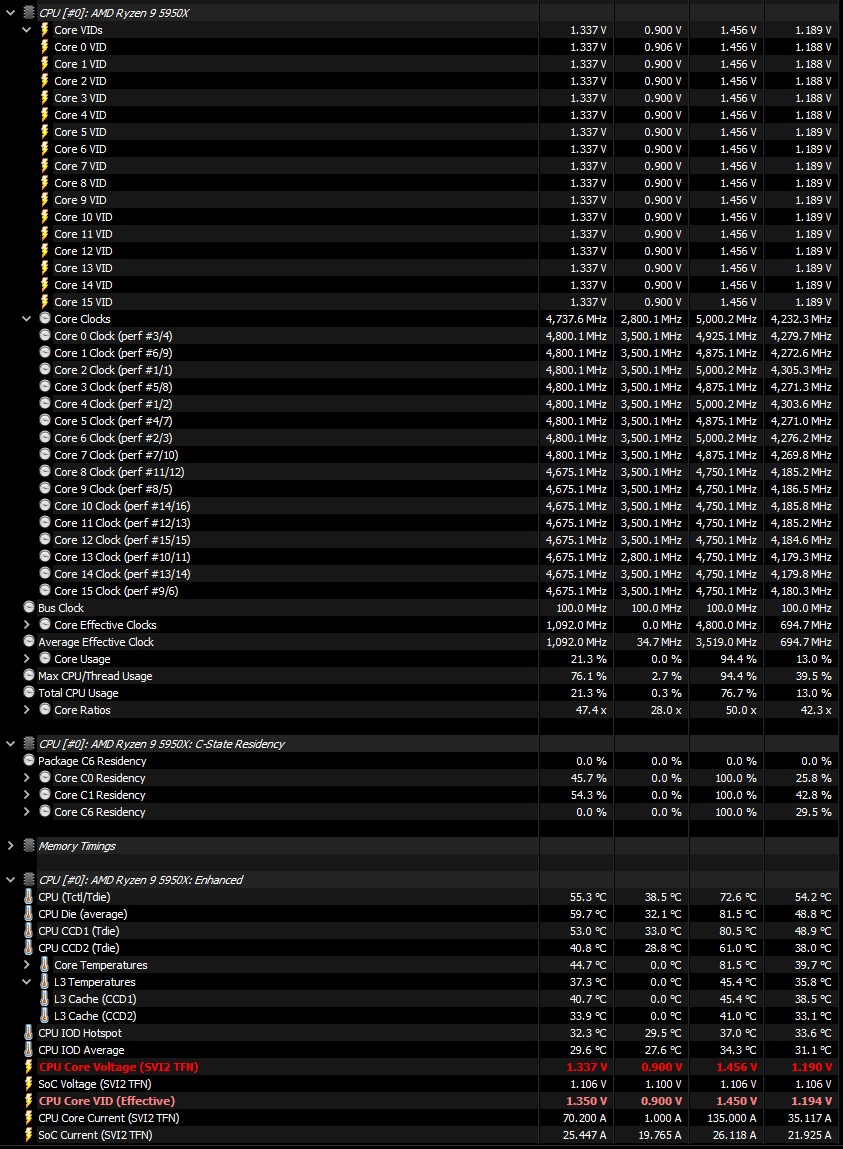Click the 4,305.3 MHz average of Core 2 Clock
This screenshot has height=1149, width=843.
pos(801,369)
